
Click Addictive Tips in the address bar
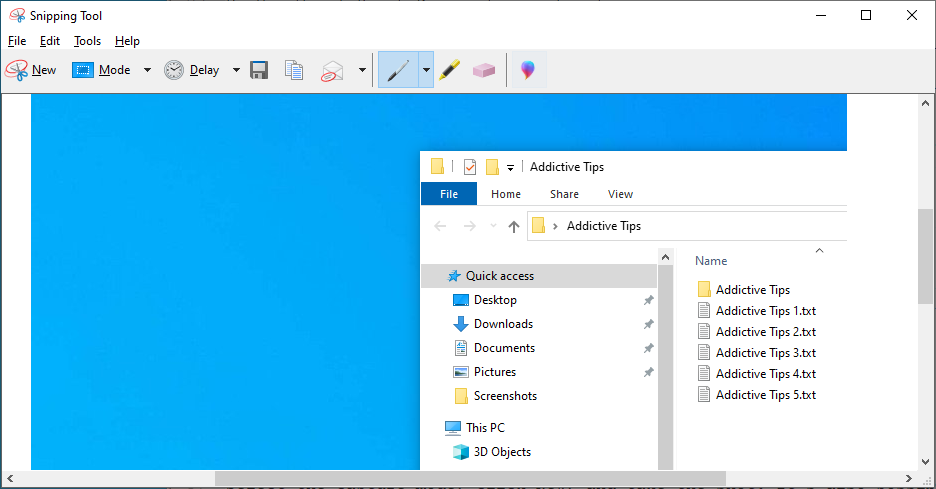pos(604,226)
